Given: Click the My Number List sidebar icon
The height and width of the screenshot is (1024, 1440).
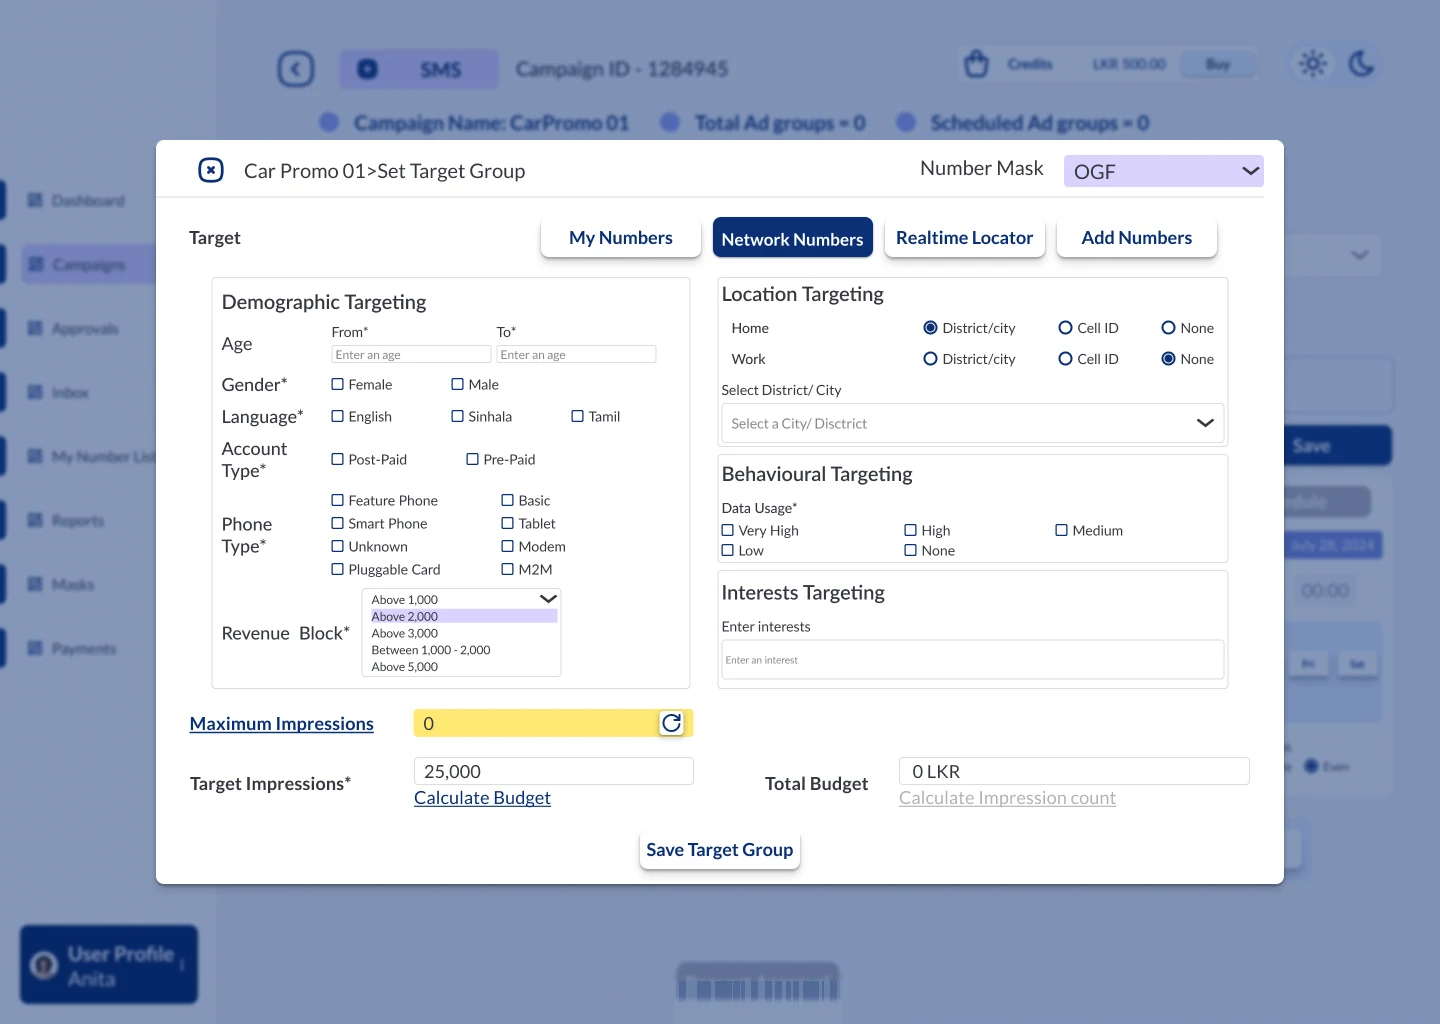Looking at the screenshot, I should tap(35, 457).
